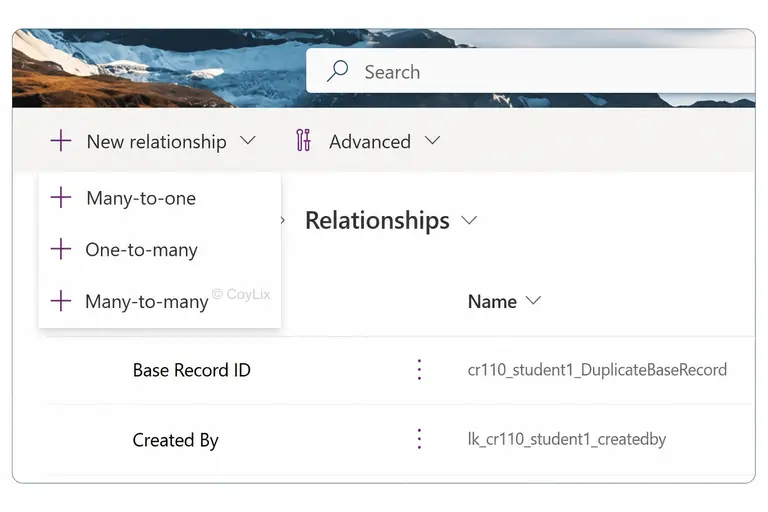Expand the chevron next to Advanced
The image size is (768, 512).
coord(432,141)
